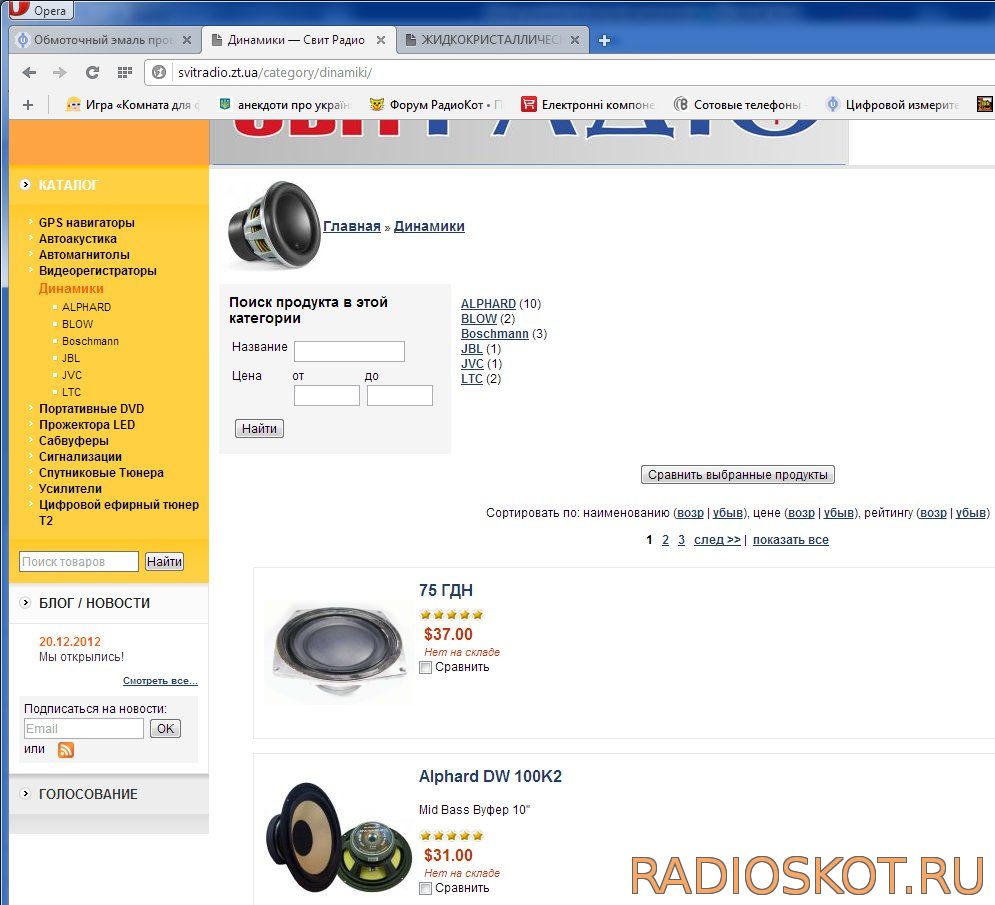Close the ЖИДКОКРИСТАЛЛИЧЕСКИЙ tab

pyautogui.click(x=574, y=40)
